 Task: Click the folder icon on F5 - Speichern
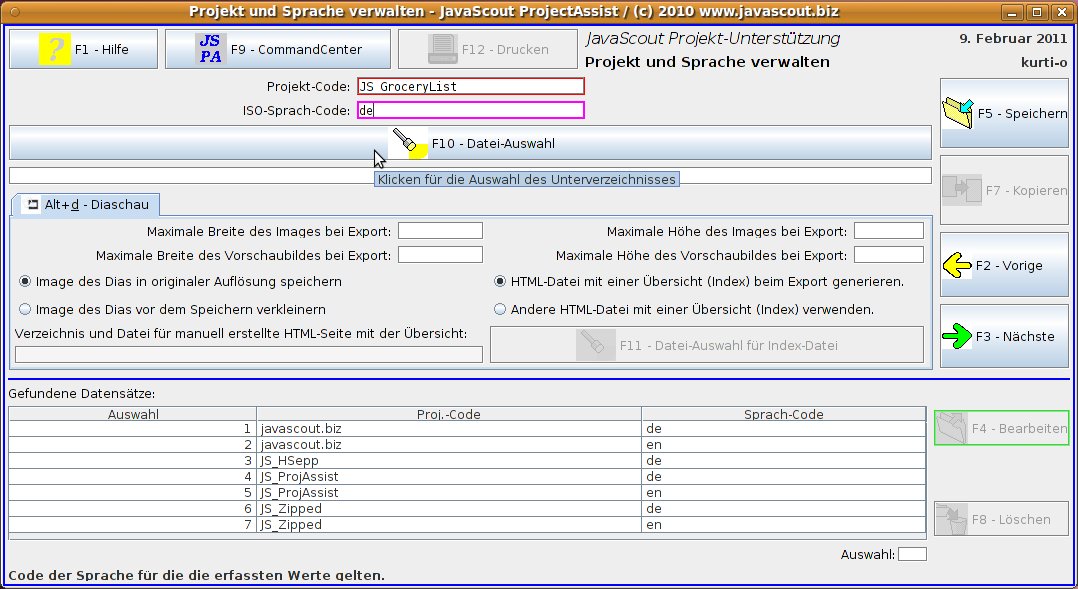[x=958, y=113]
